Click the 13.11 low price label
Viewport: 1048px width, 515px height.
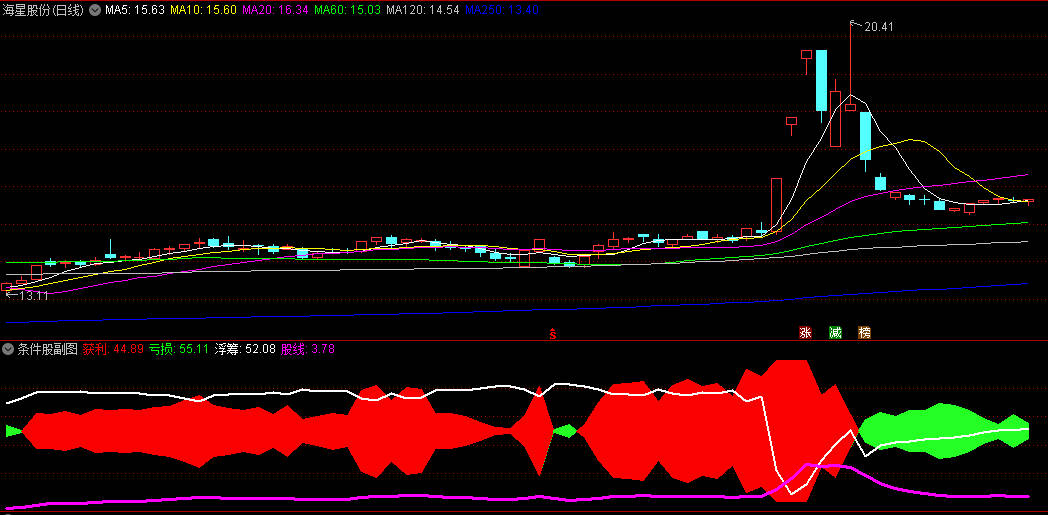[33, 296]
